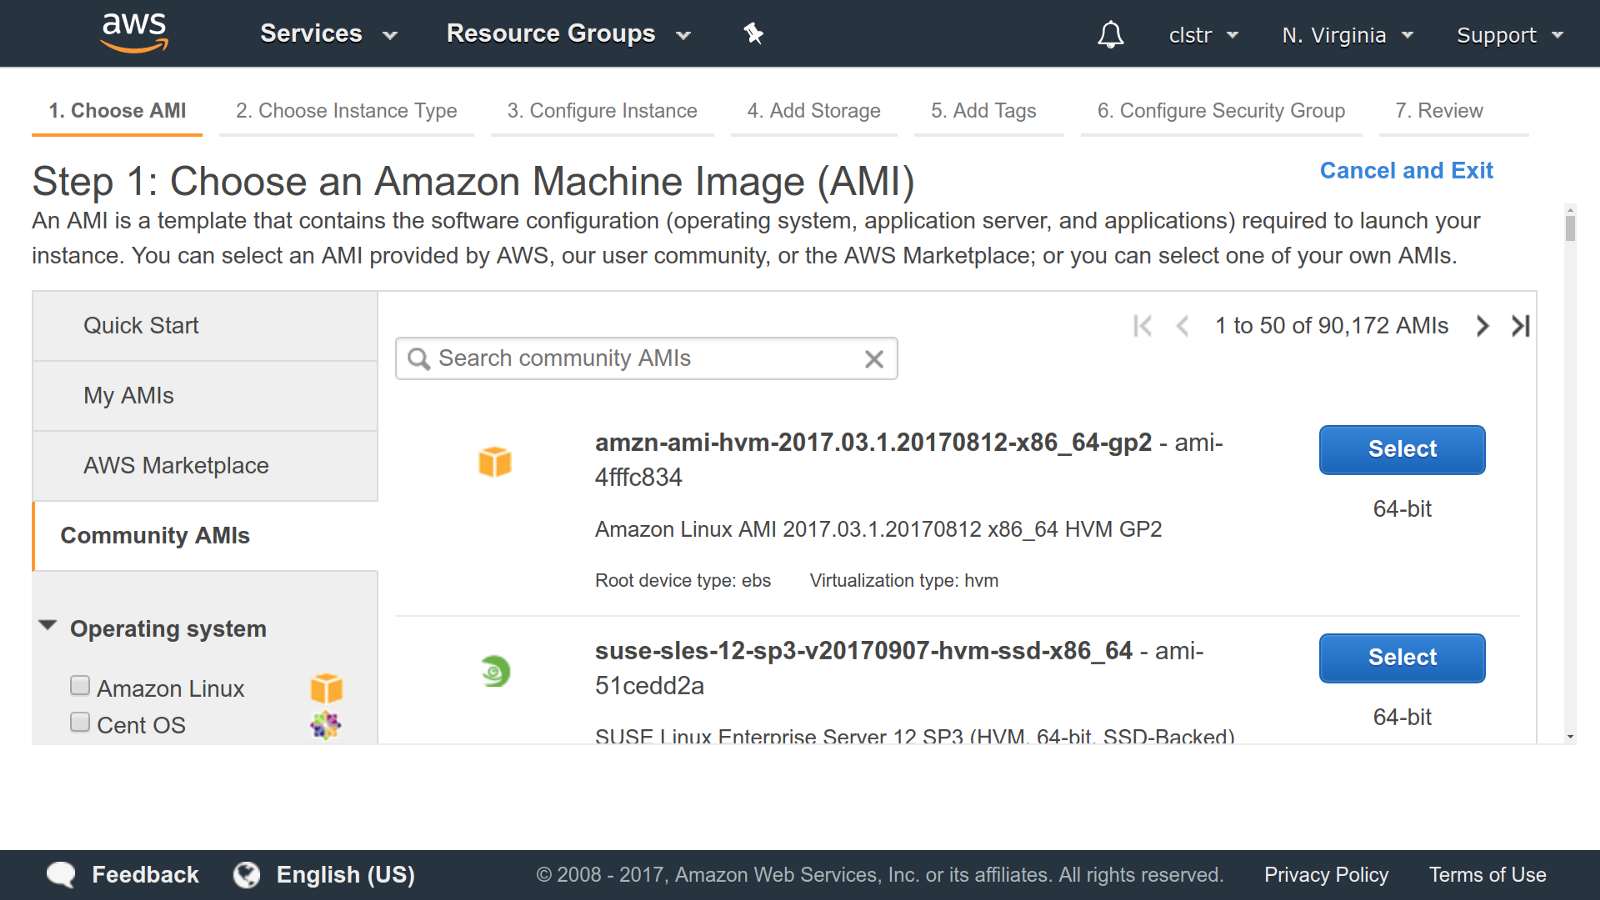1600x900 pixels.
Task: Switch to 2. Choose Instance Type tab
Action: pos(346,111)
